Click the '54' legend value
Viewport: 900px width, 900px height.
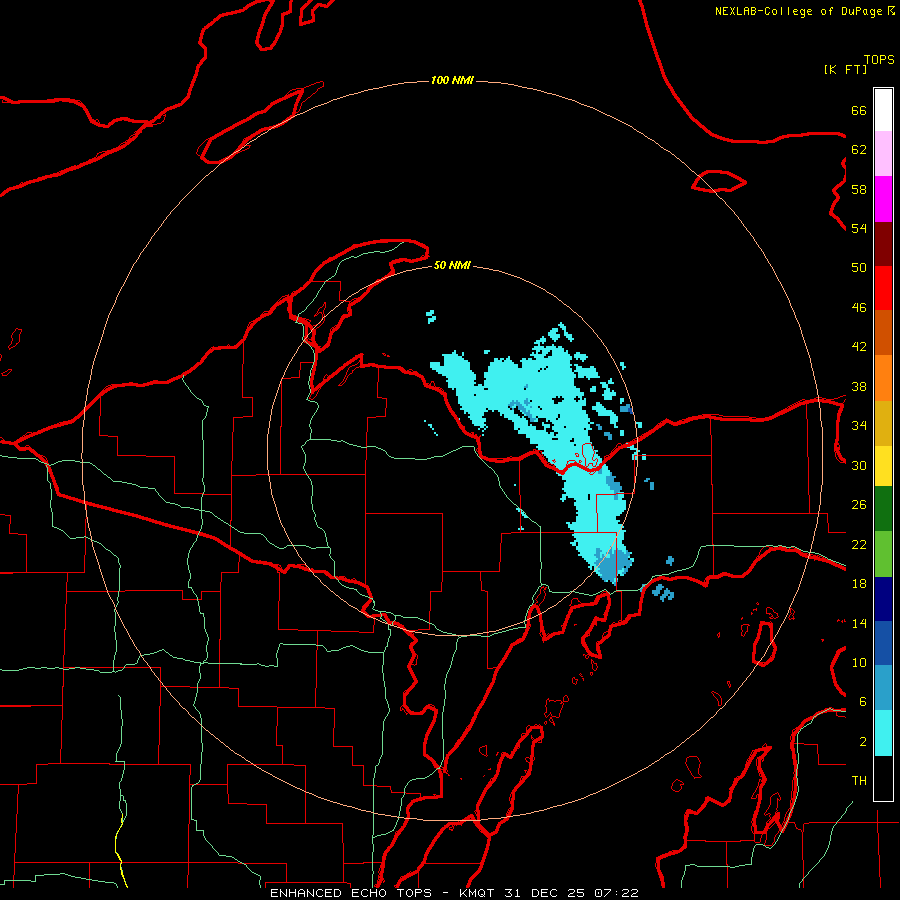pos(859,228)
